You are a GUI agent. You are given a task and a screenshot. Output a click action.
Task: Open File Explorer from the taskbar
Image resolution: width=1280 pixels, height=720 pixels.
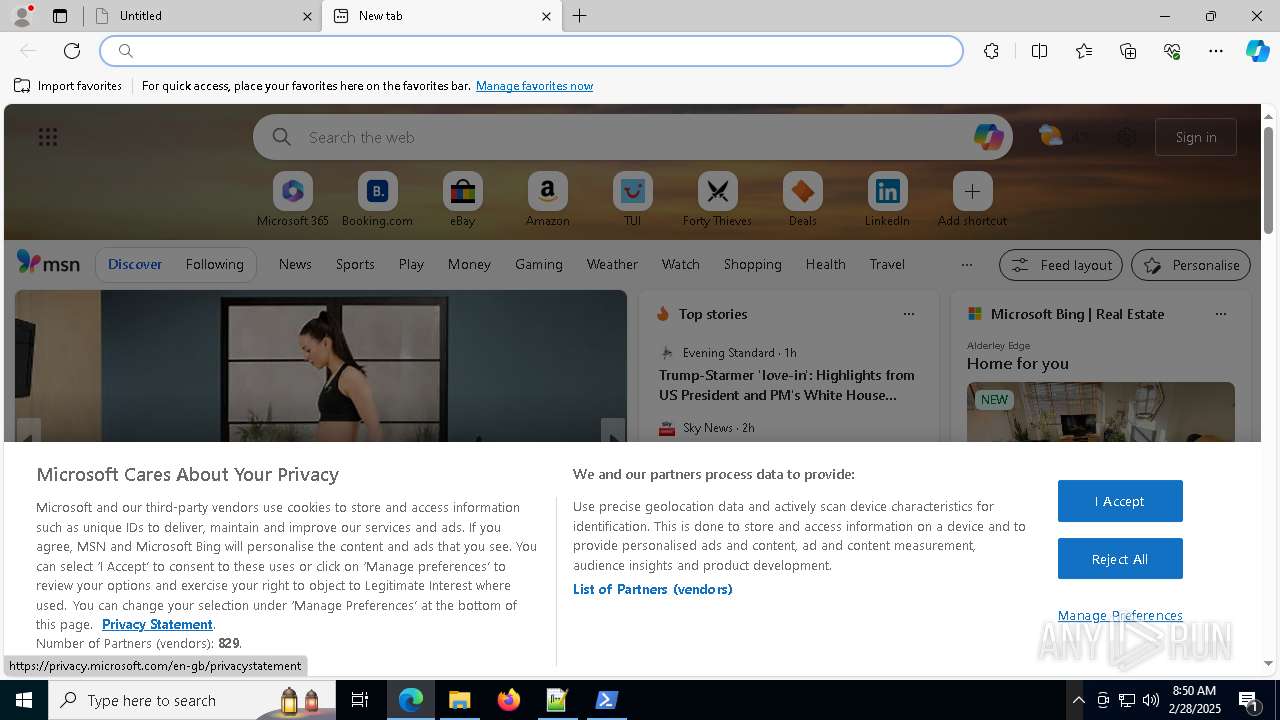tap(460, 700)
